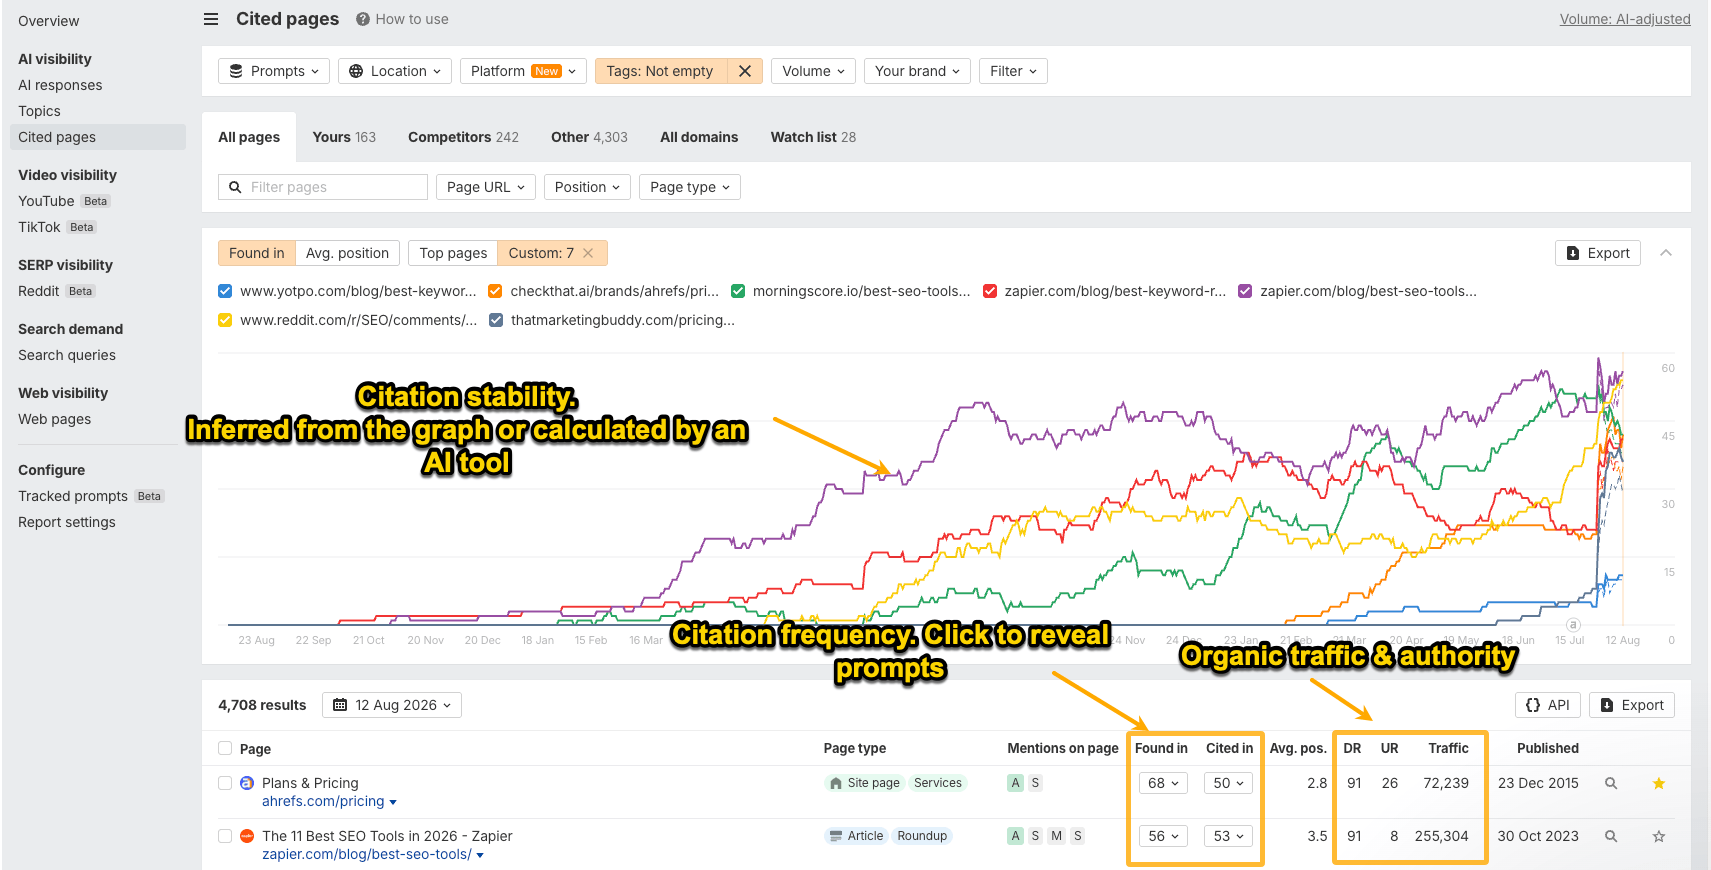
Task: Select the Top pages chart option
Action: (x=453, y=253)
